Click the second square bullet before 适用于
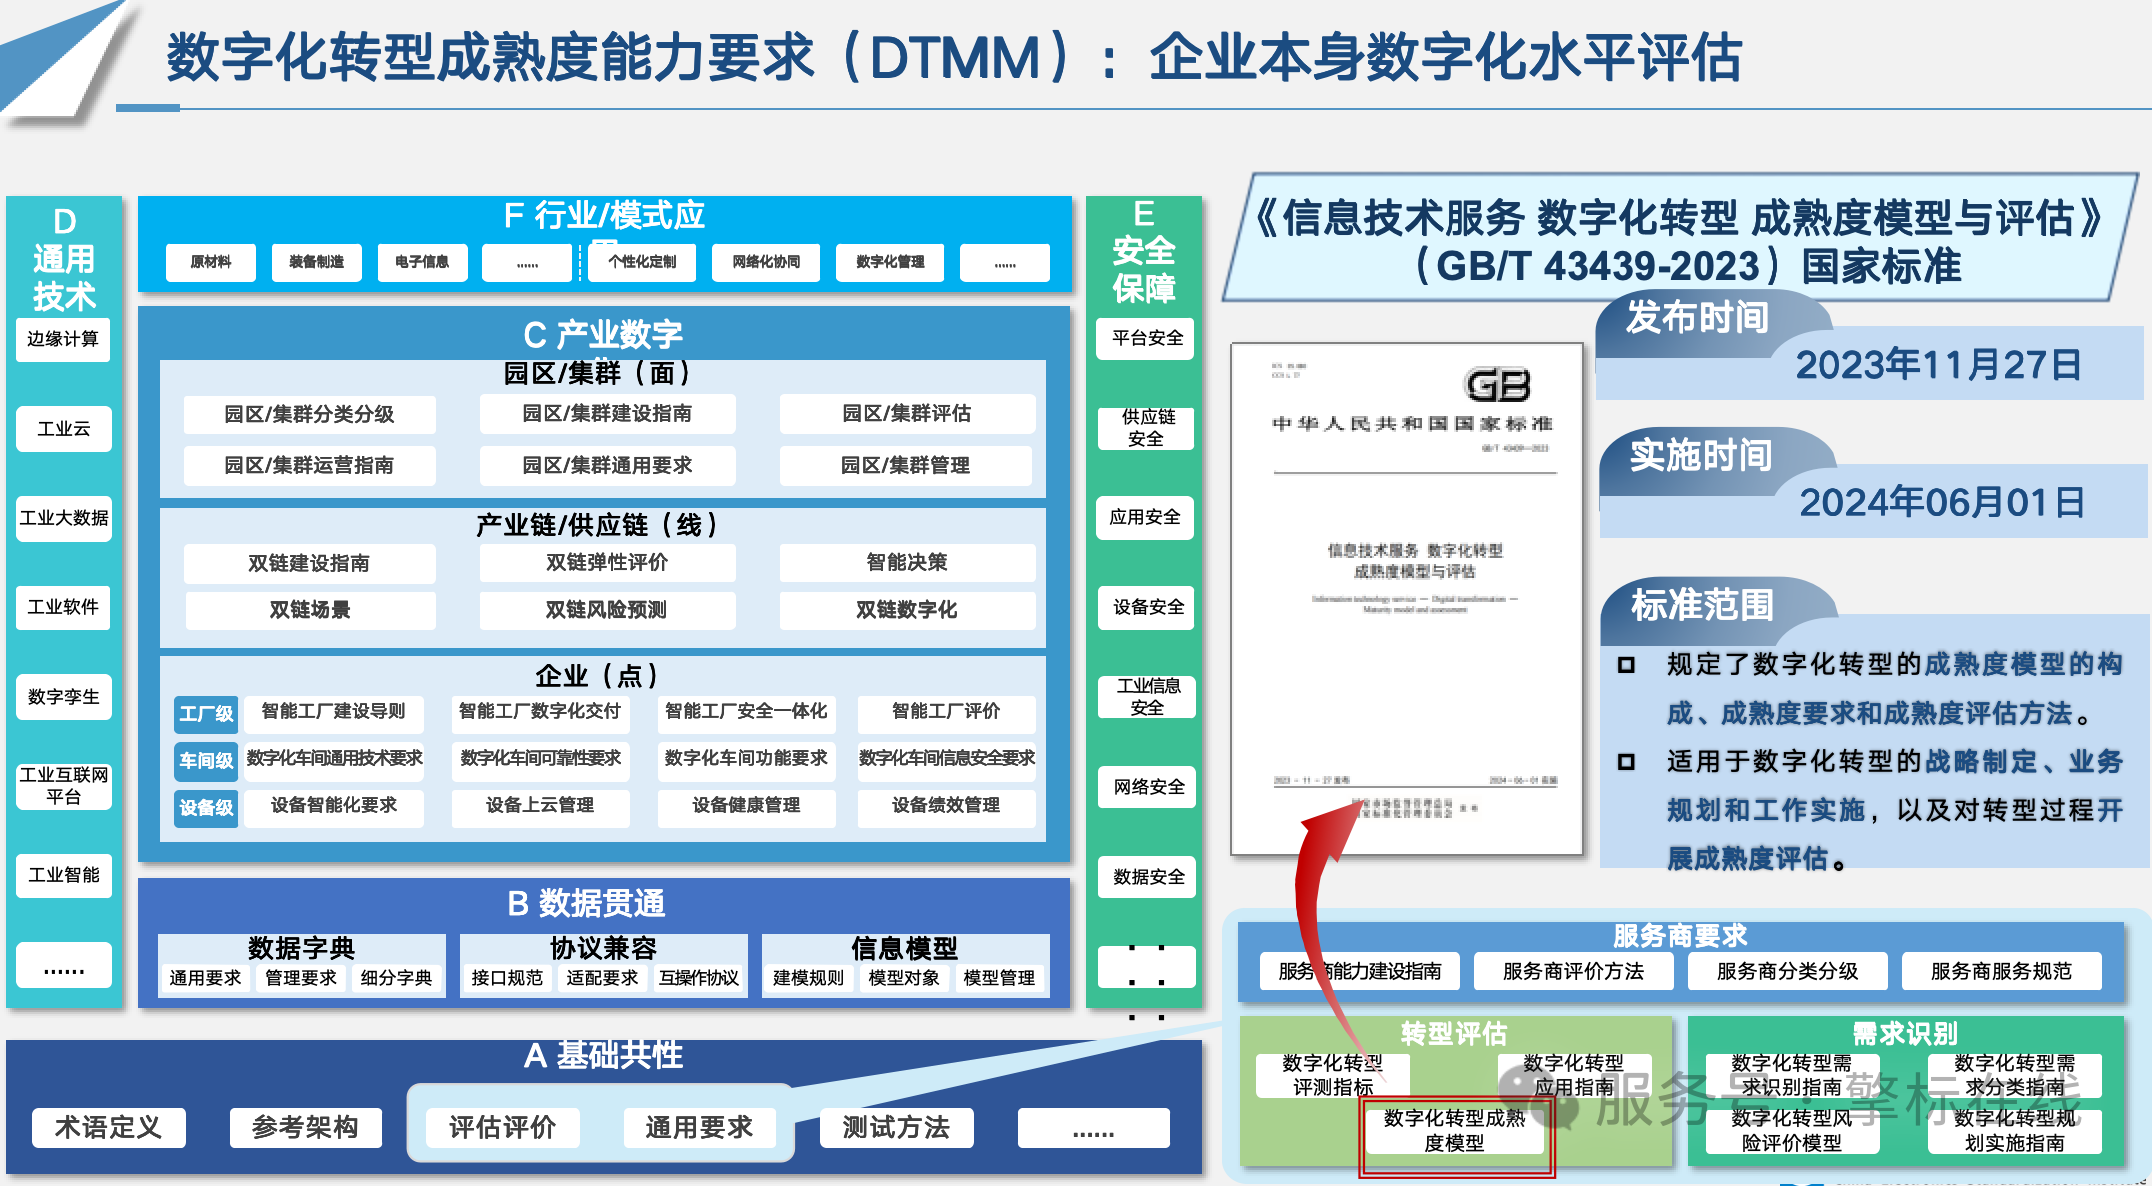2152x1186 pixels. (1626, 762)
